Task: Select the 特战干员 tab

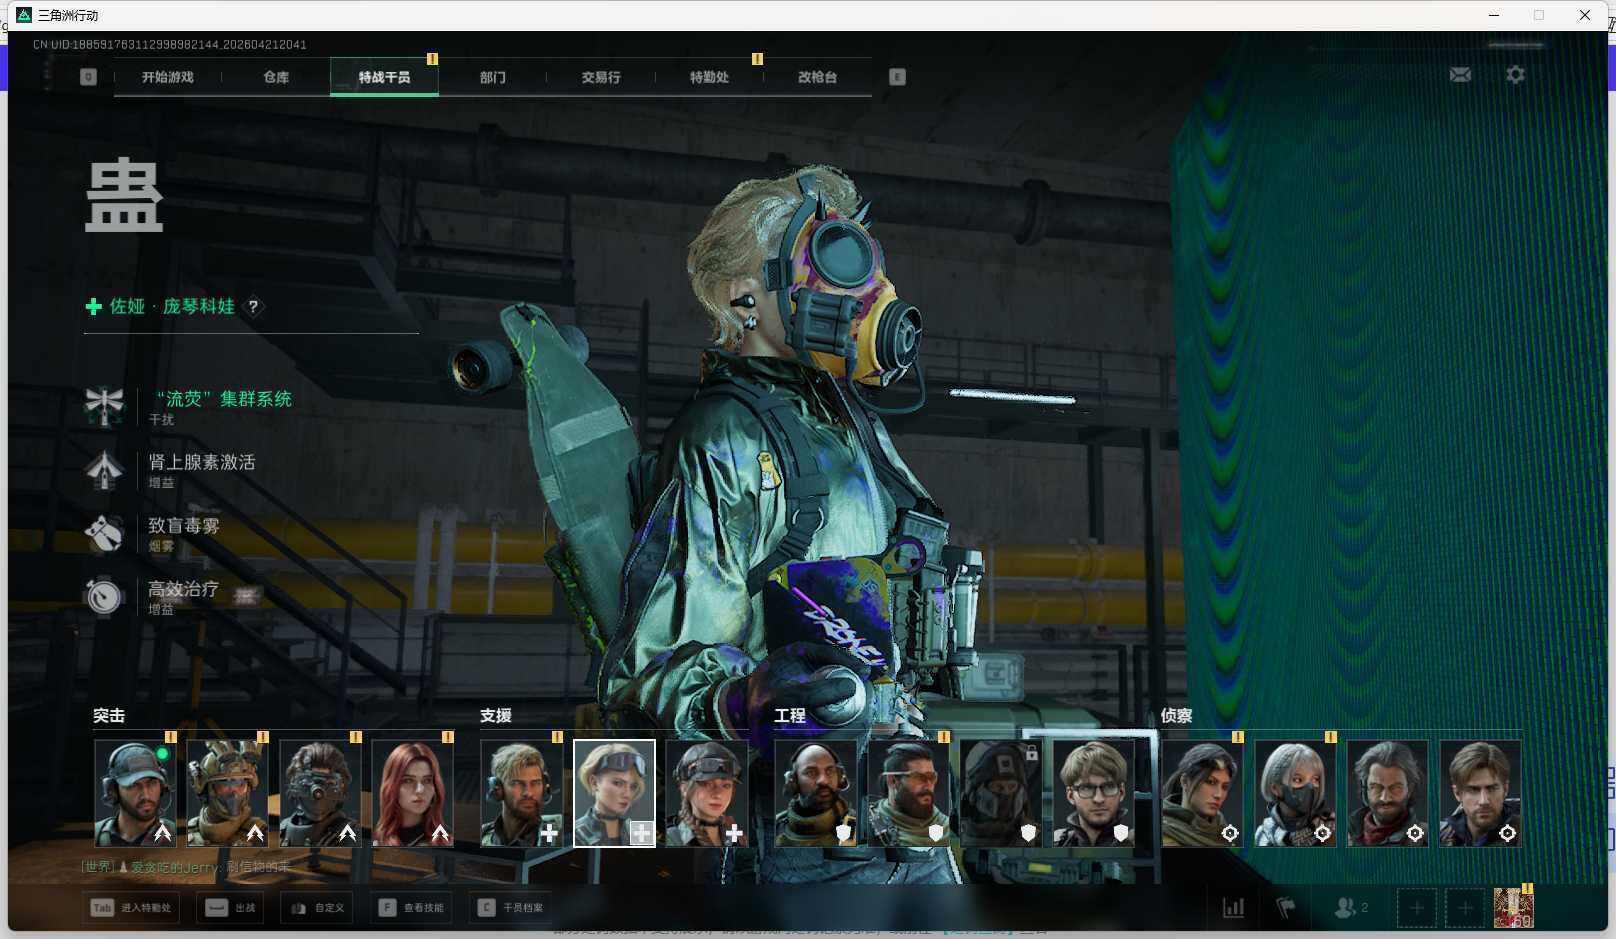Action: tap(384, 77)
